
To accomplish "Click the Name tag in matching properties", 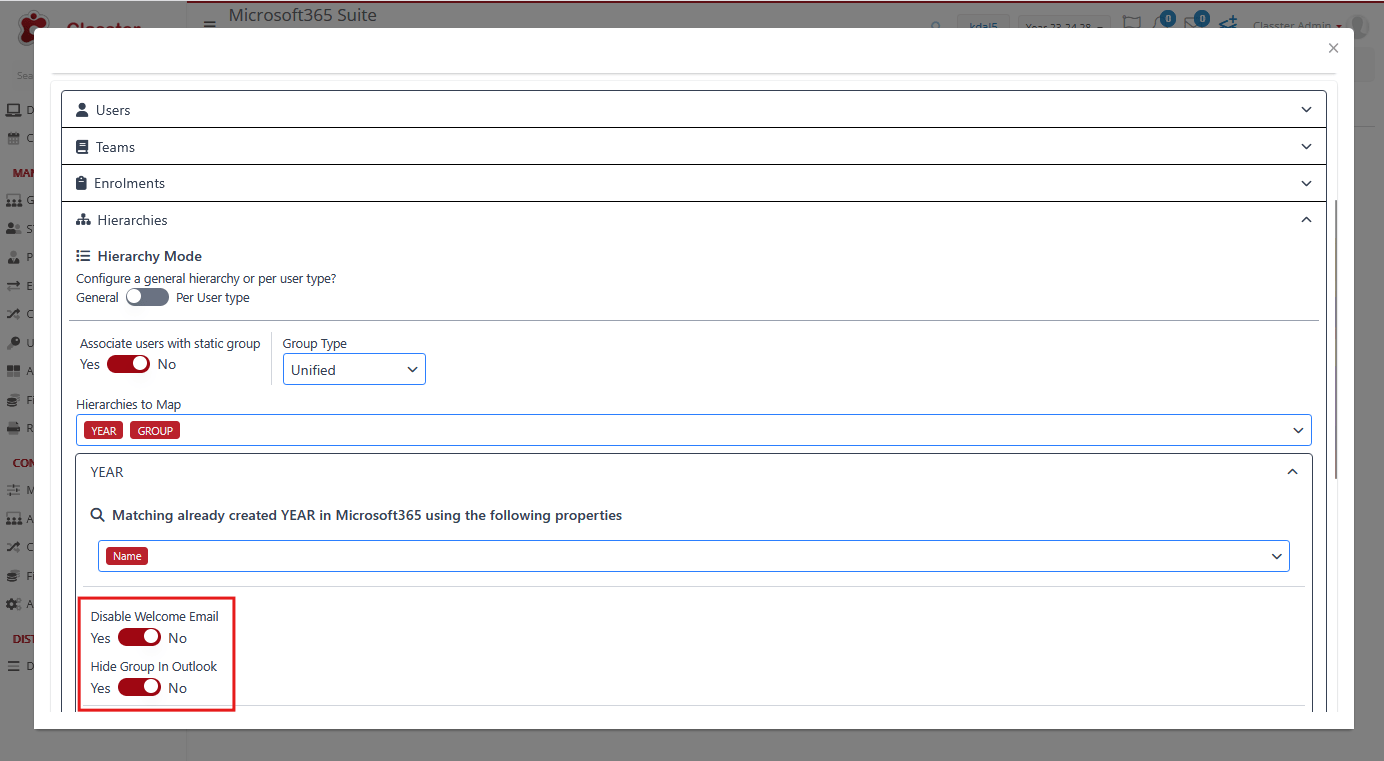I will (x=127, y=556).
